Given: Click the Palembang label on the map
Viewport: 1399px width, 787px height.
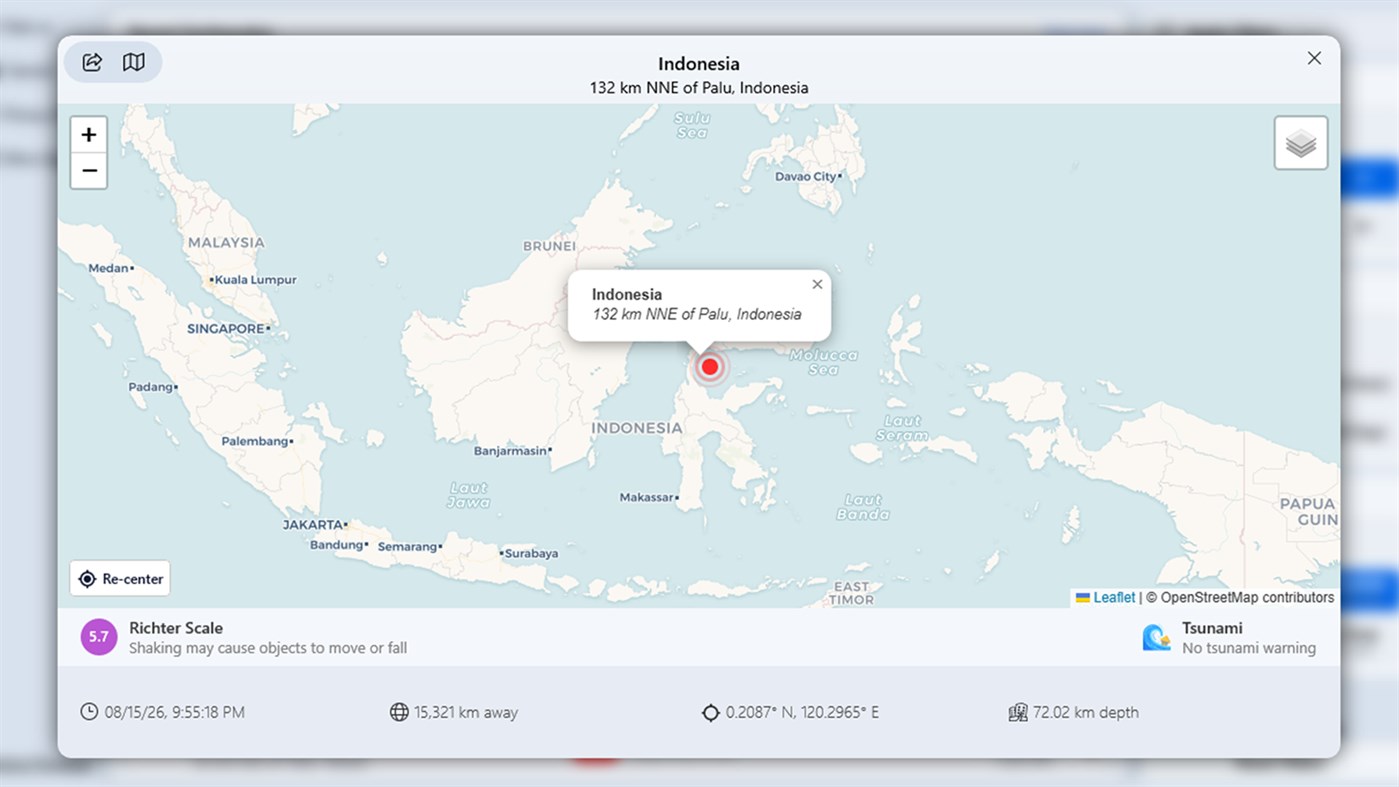Looking at the screenshot, I should pos(255,441).
